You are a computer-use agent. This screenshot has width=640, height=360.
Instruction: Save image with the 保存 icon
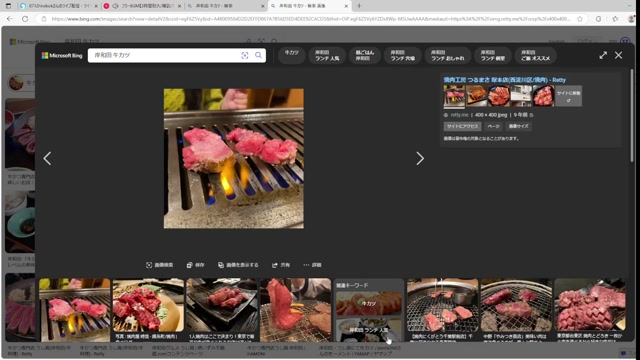[x=196, y=265]
